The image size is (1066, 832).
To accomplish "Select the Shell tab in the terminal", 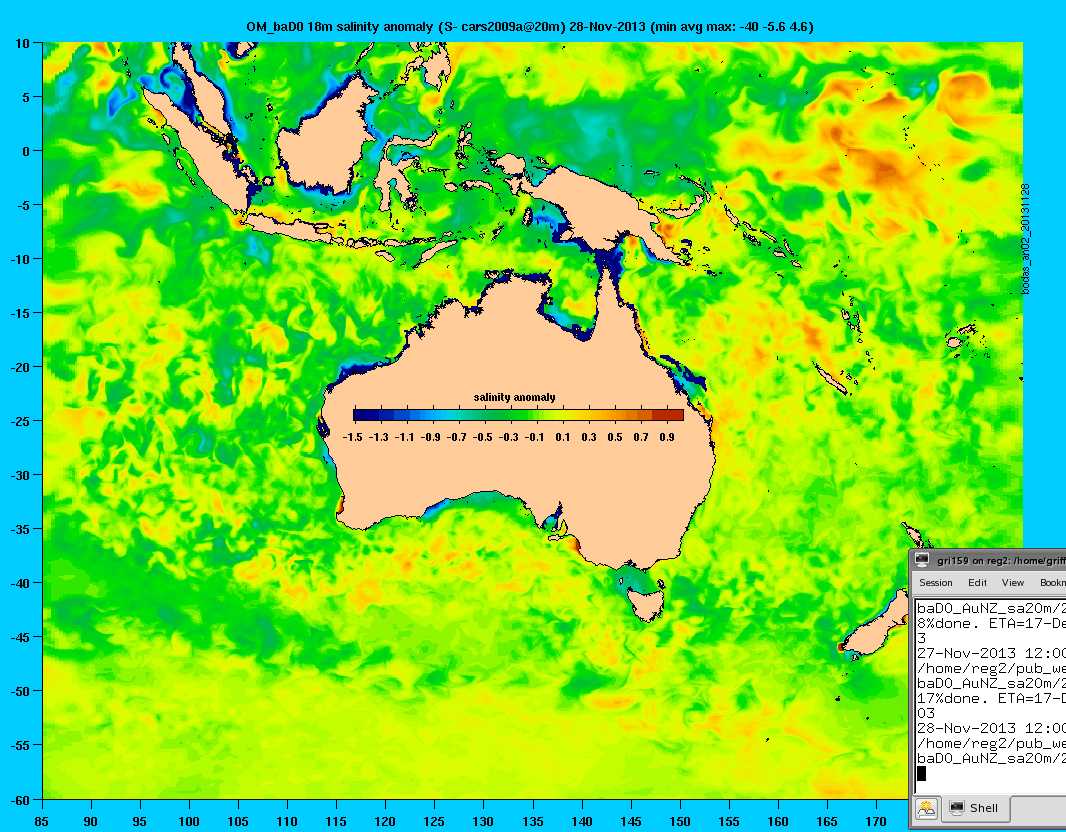I will click(x=975, y=808).
